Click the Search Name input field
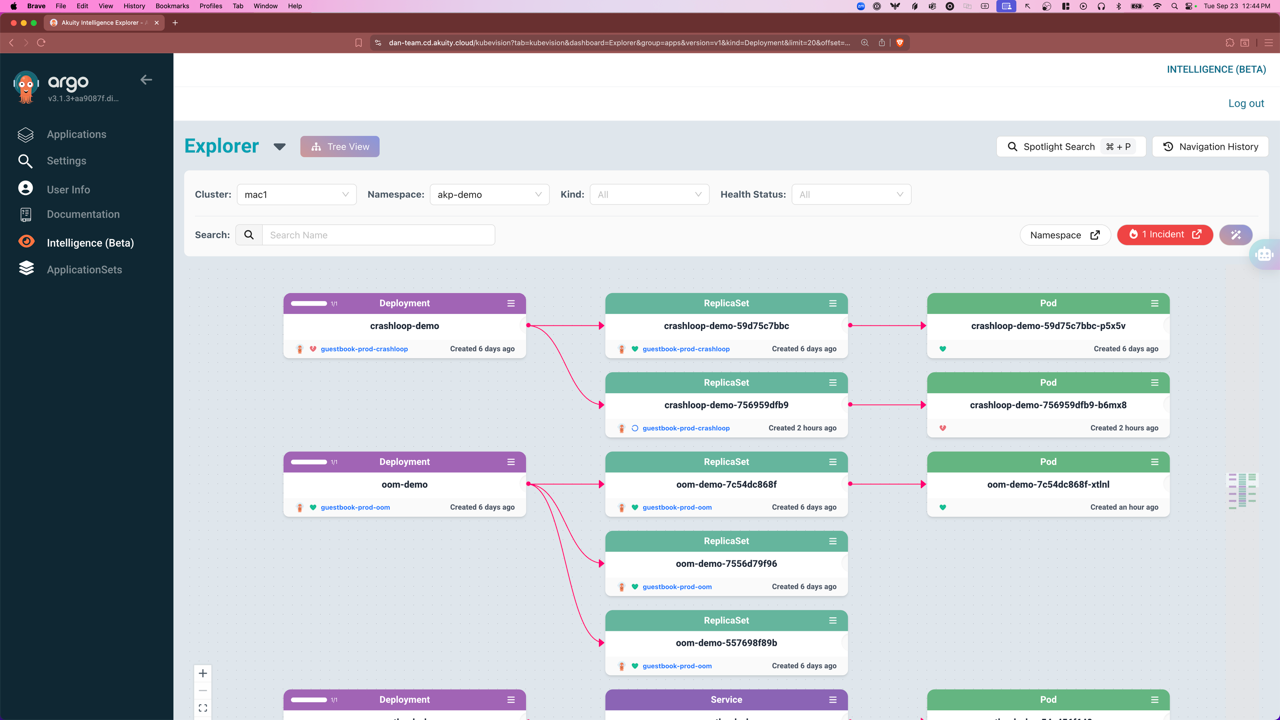Screen dimensions: 1280x720 click(x=378, y=235)
